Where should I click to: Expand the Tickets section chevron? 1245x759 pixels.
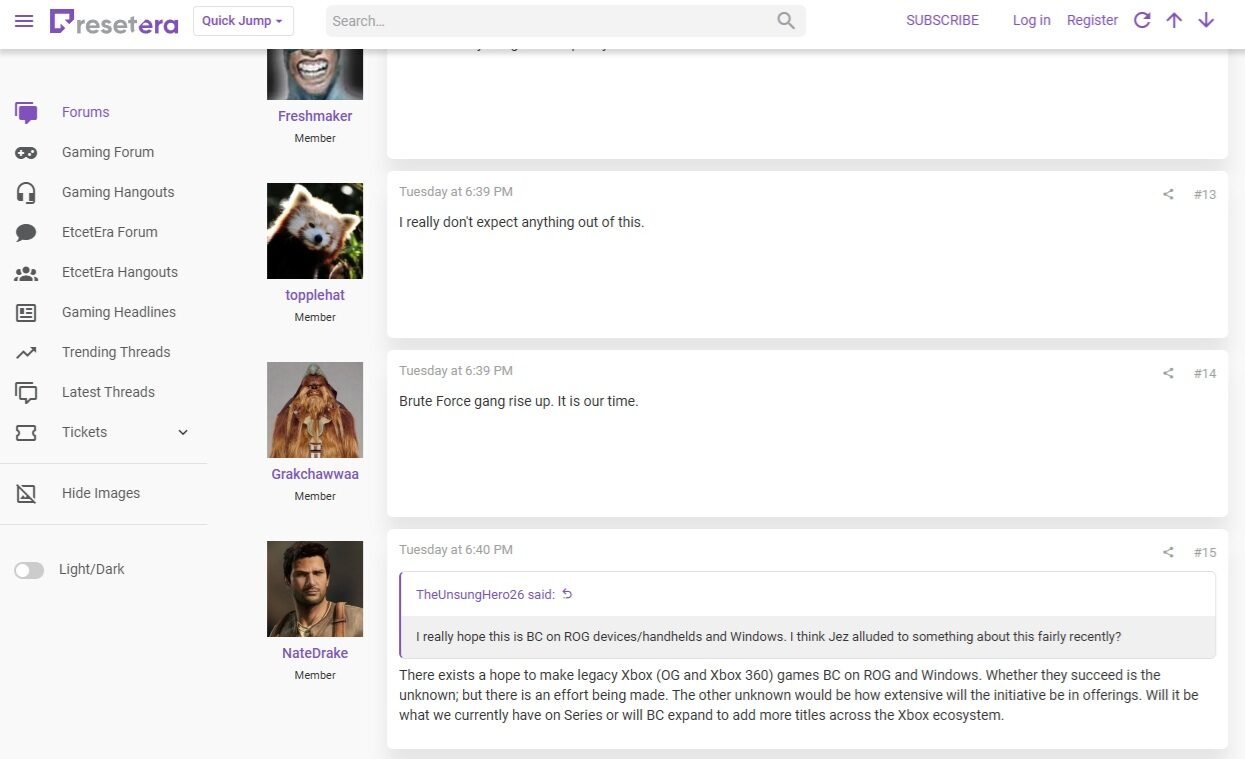(182, 432)
